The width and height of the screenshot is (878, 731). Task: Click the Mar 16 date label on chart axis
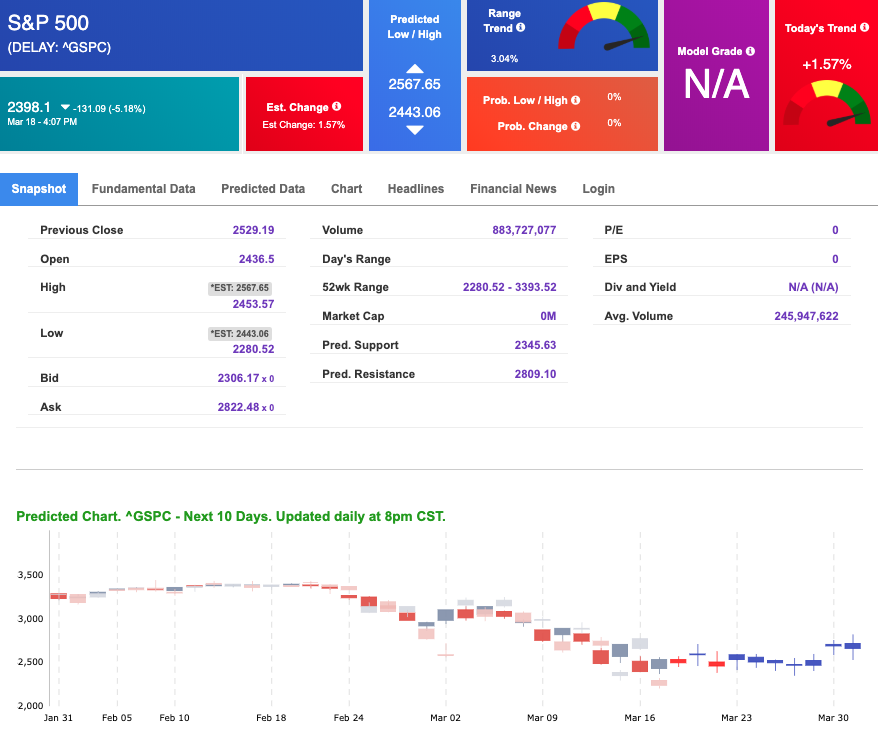639,718
